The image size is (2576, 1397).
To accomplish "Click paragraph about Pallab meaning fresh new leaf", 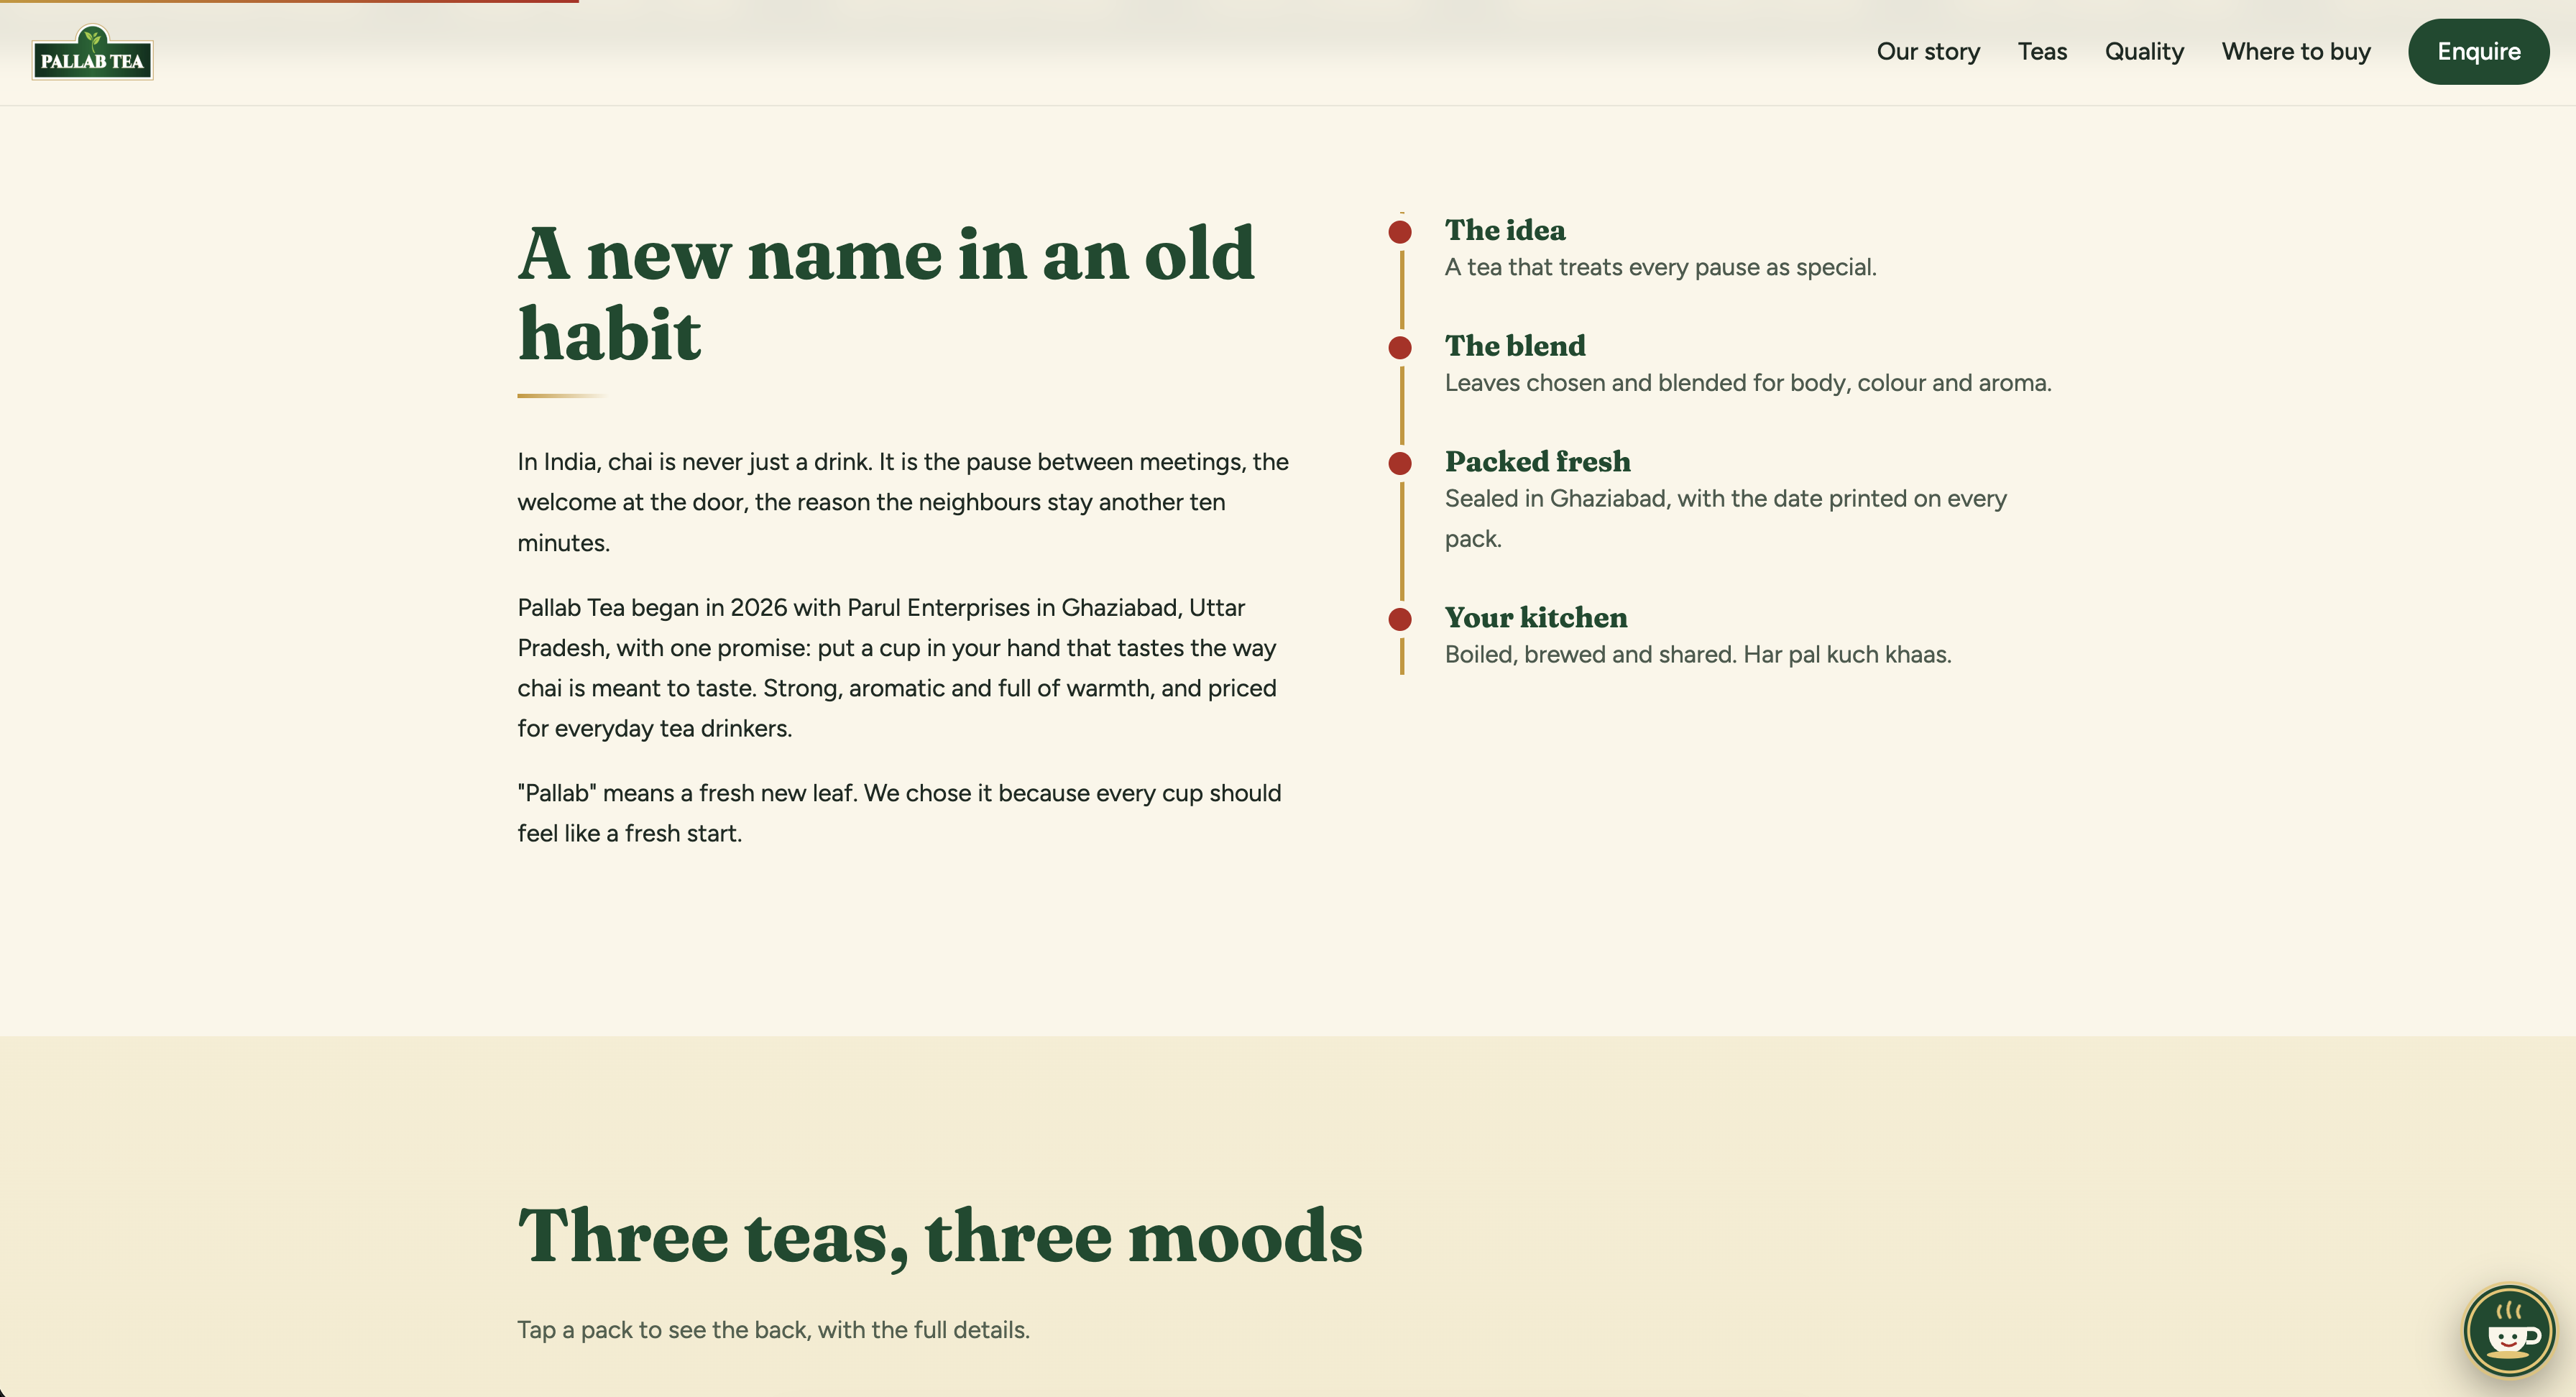I will click(x=899, y=813).
